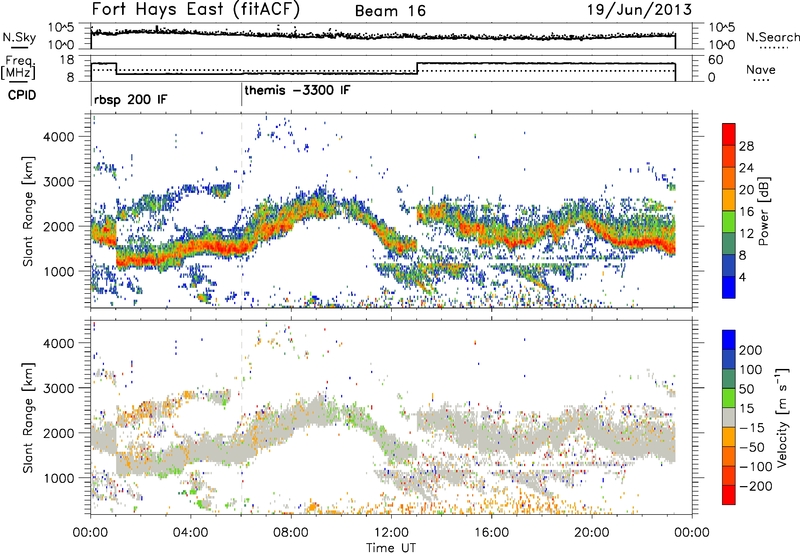The height and width of the screenshot is (554, 800).
Task: Click the '15' tick on Velocity colorbar
Action: coord(746,409)
